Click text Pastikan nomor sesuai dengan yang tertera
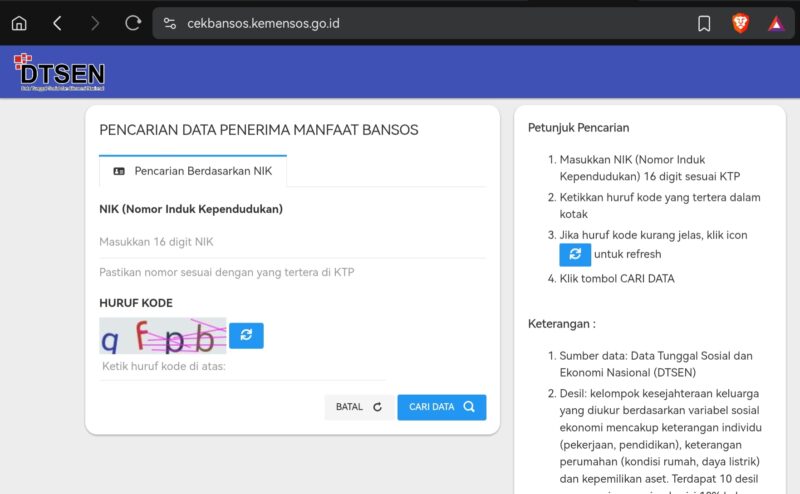 tap(227, 272)
